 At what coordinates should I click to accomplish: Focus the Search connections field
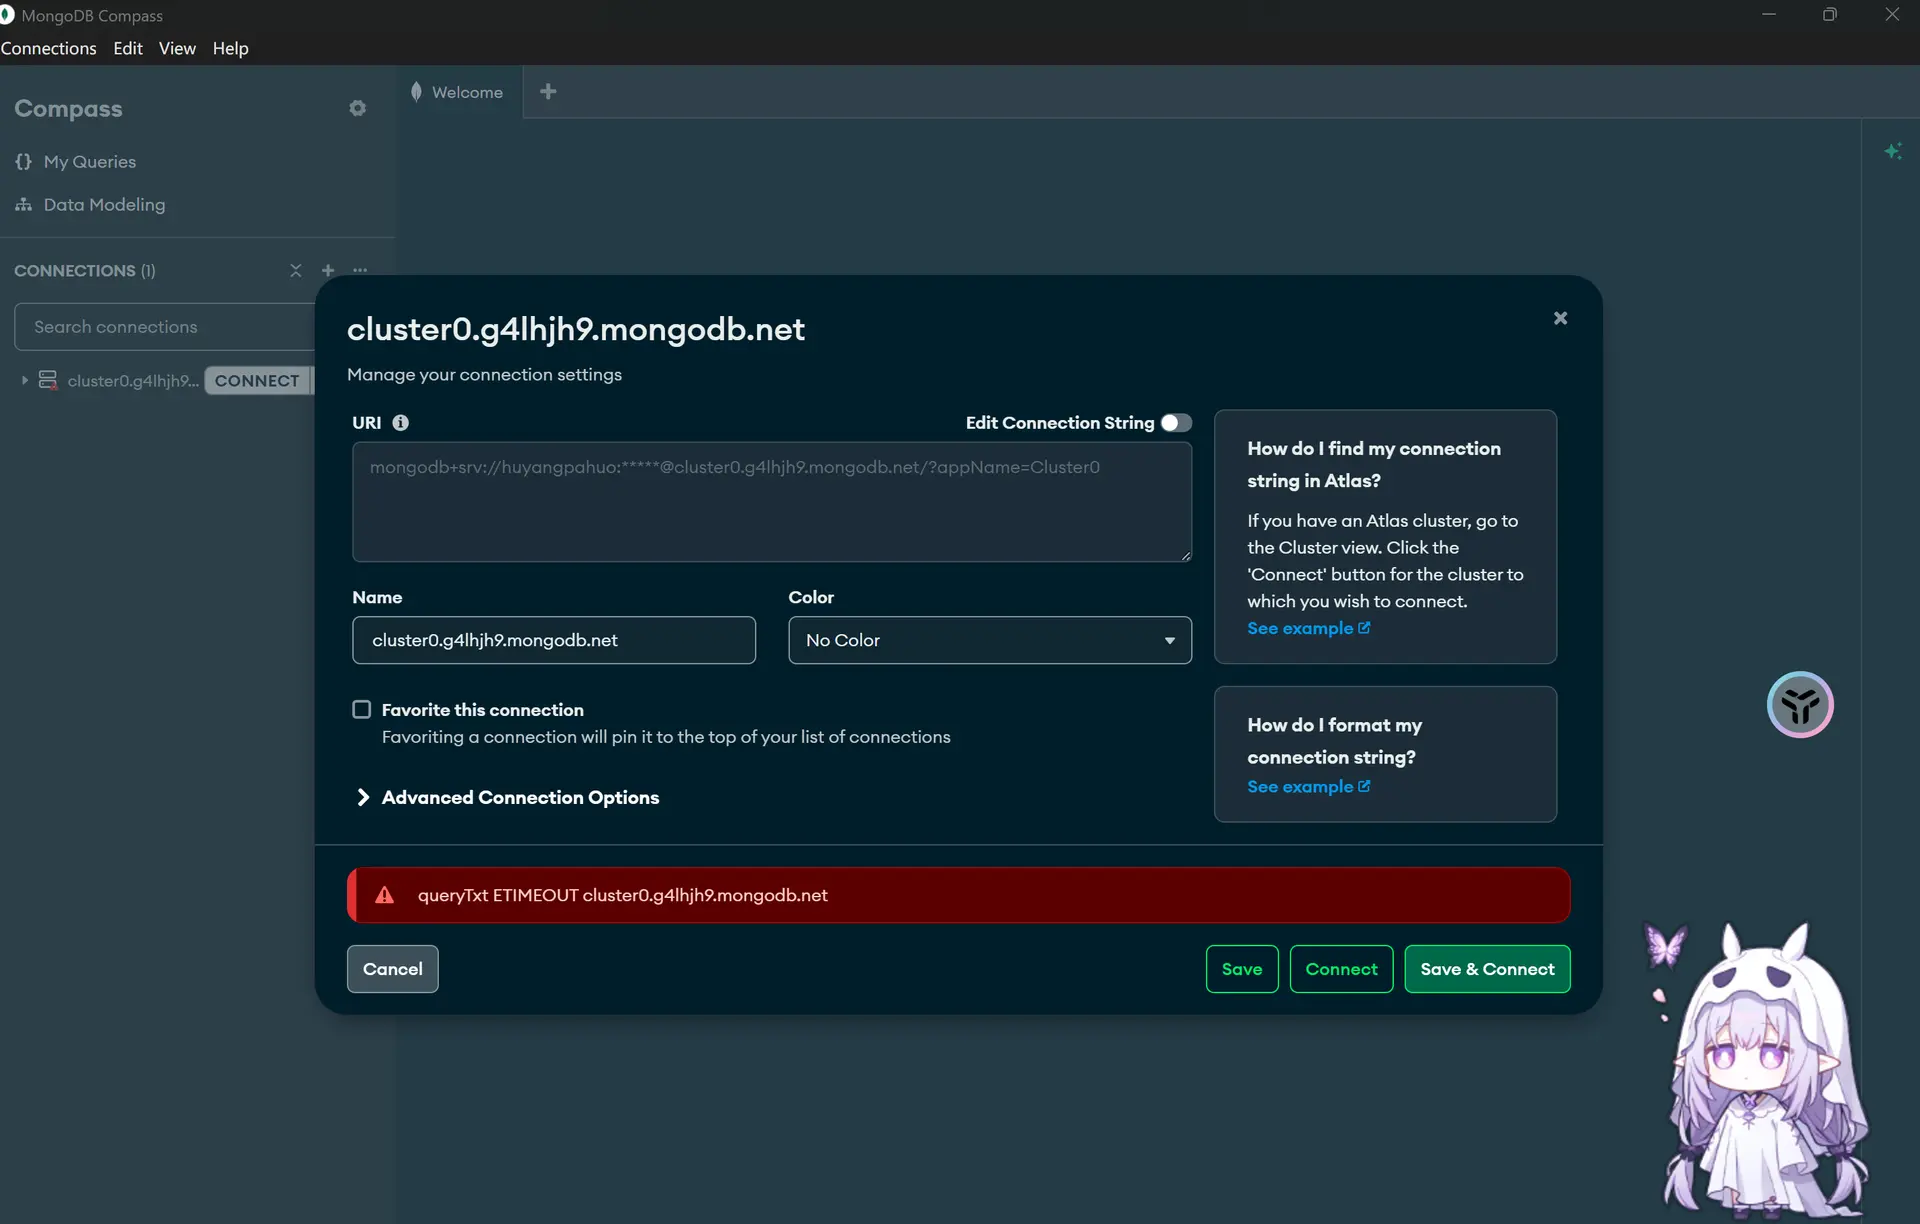coord(165,327)
